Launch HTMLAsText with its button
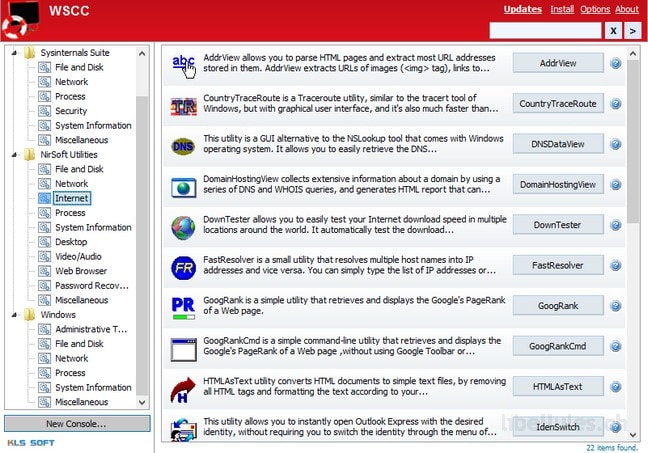648x453 pixels. tap(558, 387)
